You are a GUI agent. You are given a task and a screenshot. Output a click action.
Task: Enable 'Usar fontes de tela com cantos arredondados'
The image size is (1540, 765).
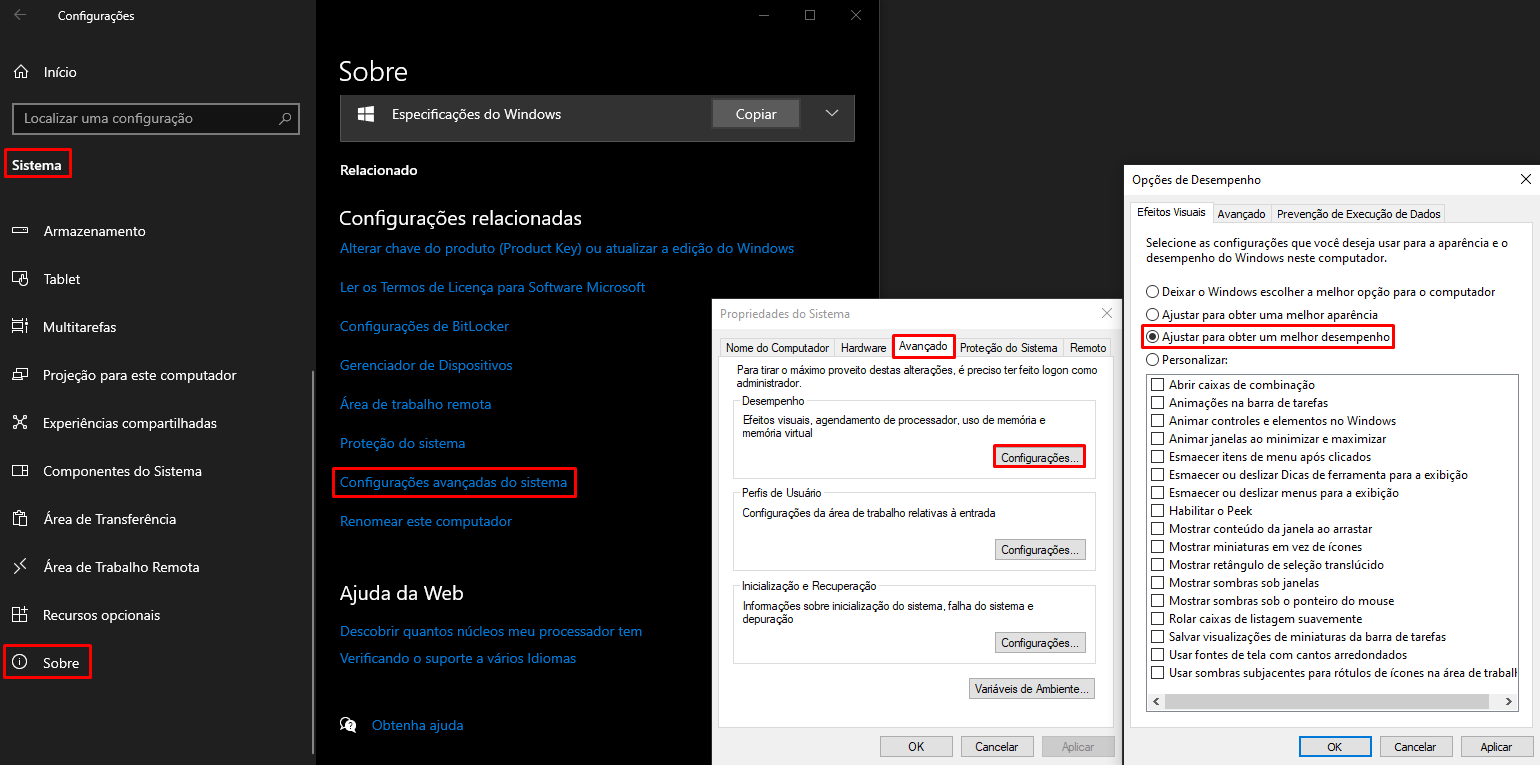[1158, 655]
